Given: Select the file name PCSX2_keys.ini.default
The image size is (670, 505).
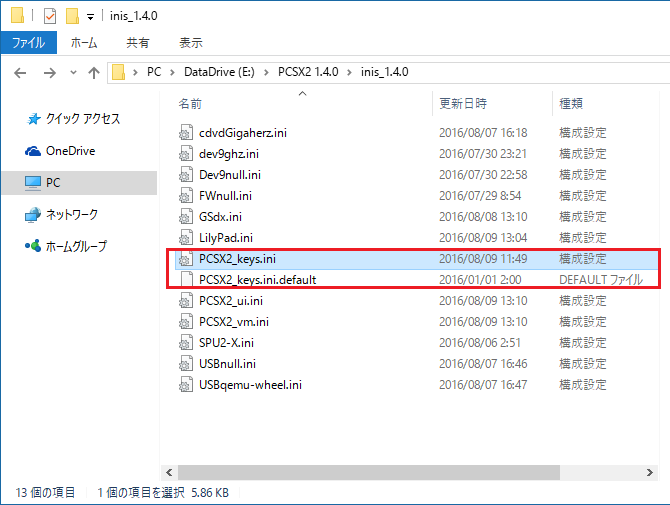Looking at the screenshot, I should pyautogui.click(x=258, y=280).
